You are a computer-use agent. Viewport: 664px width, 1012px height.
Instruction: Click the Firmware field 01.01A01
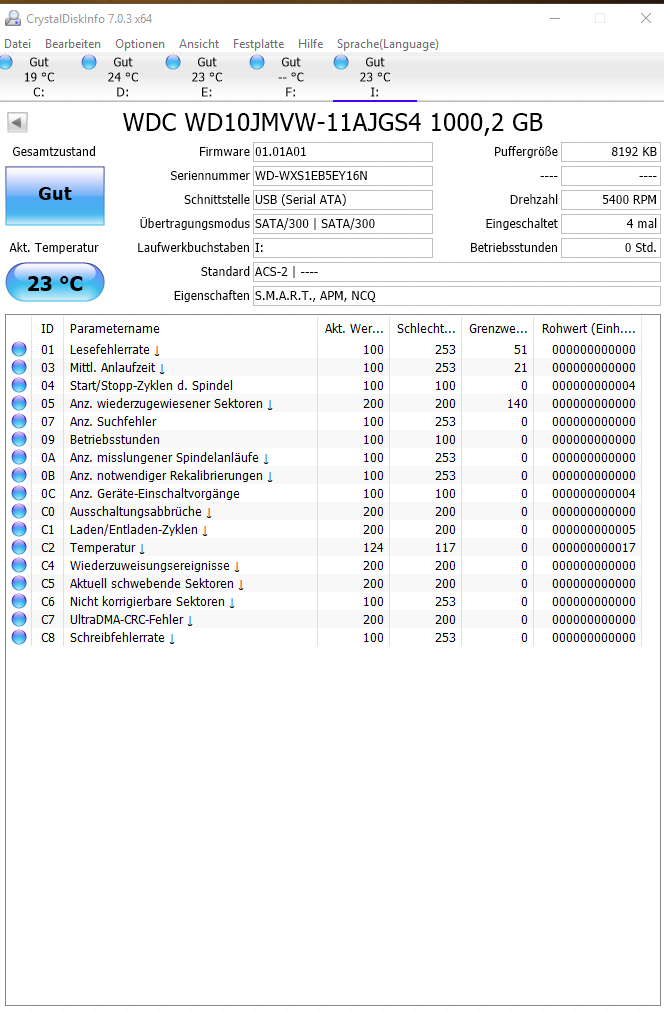(x=343, y=152)
